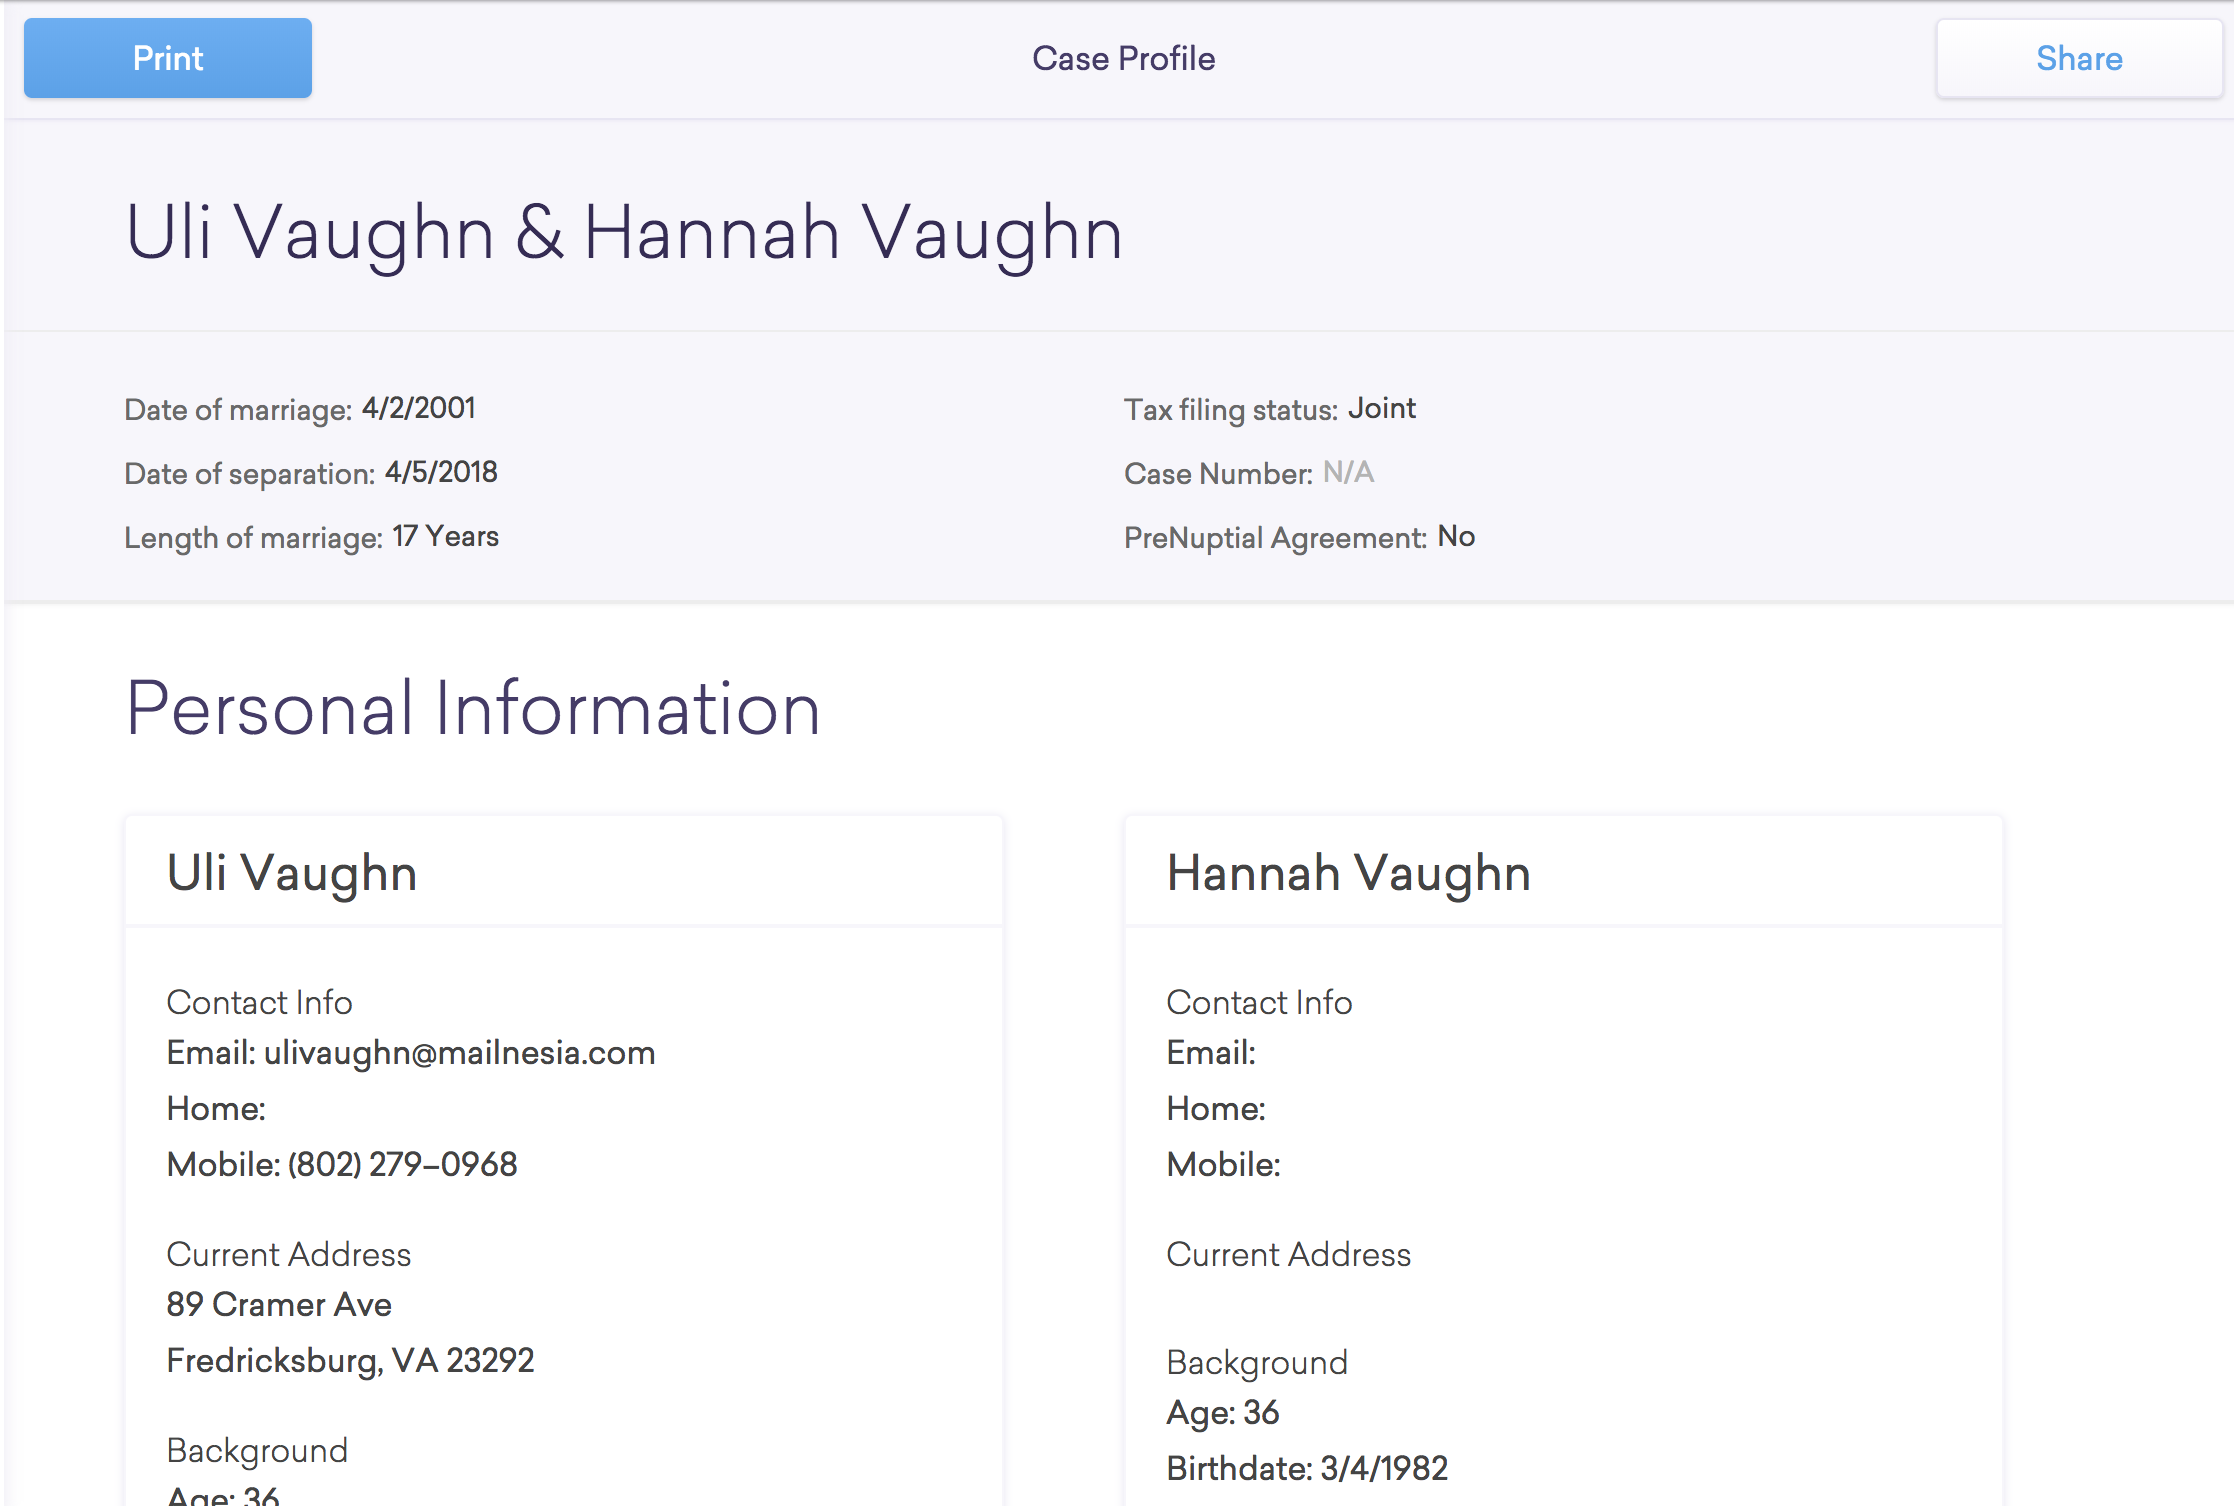Click the 17 Years length of marriage

[x=445, y=536]
